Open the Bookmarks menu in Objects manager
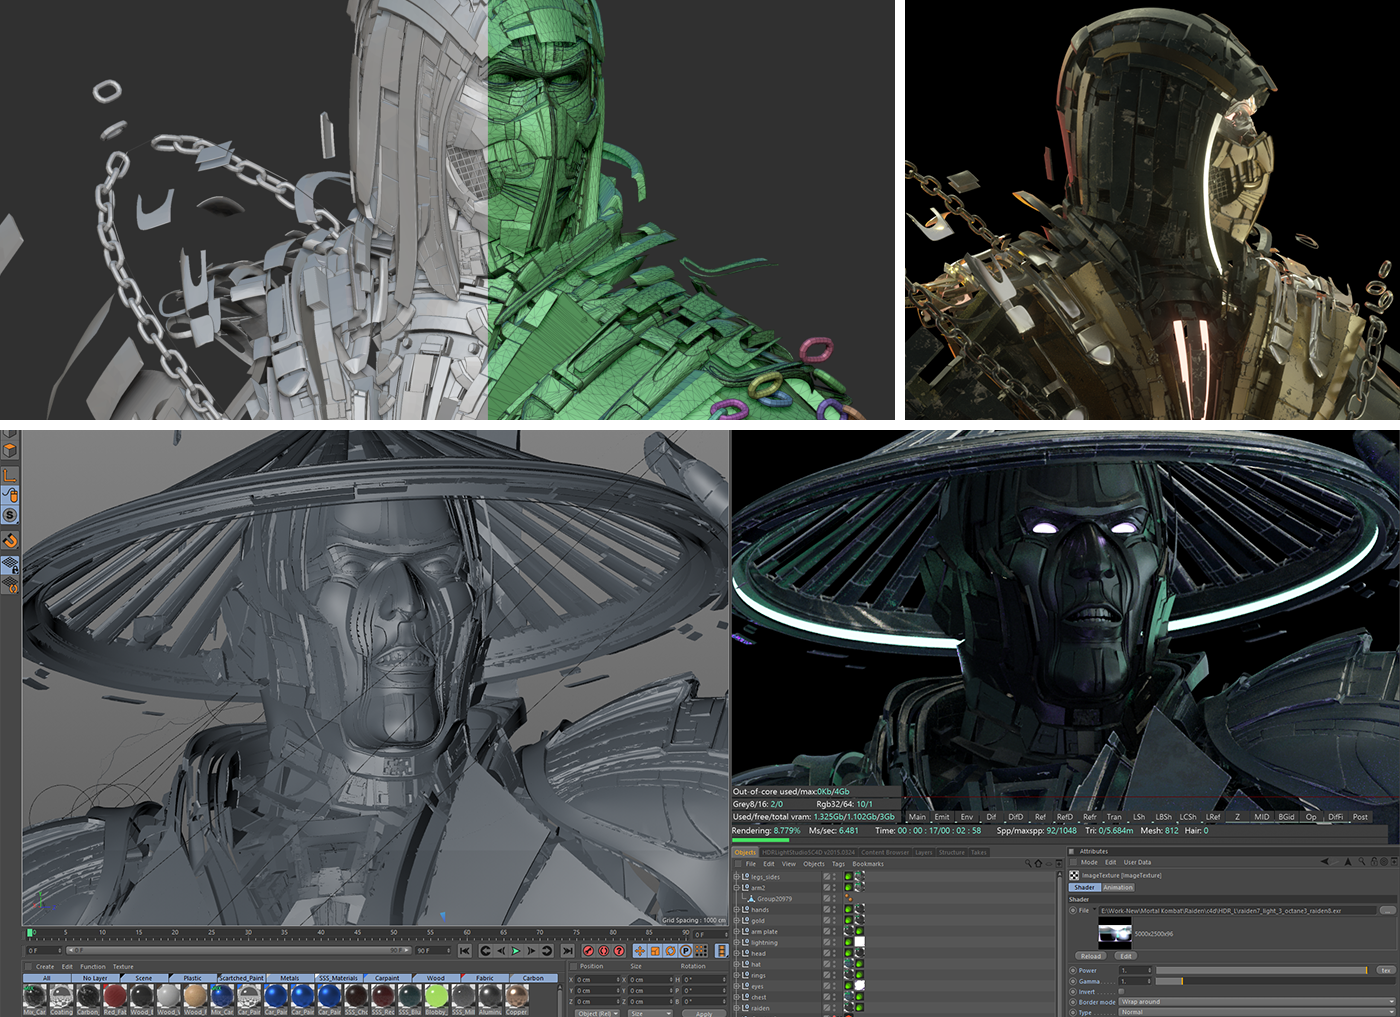 [x=868, y=864]
